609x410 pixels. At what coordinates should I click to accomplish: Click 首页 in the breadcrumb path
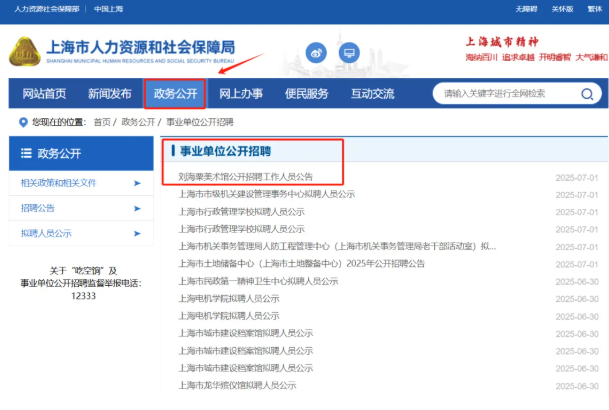point(102,122)
